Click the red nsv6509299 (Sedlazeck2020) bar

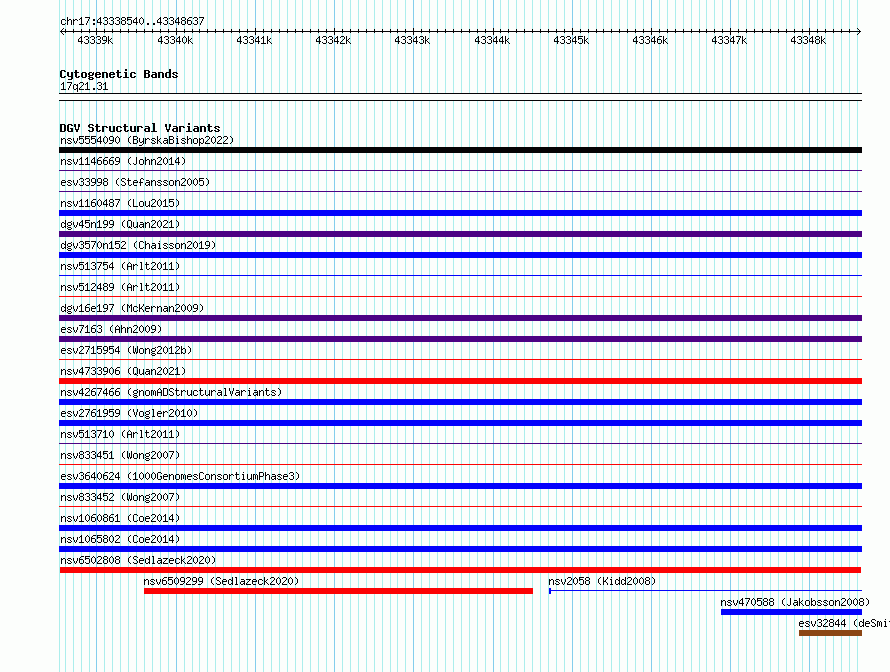338,591
